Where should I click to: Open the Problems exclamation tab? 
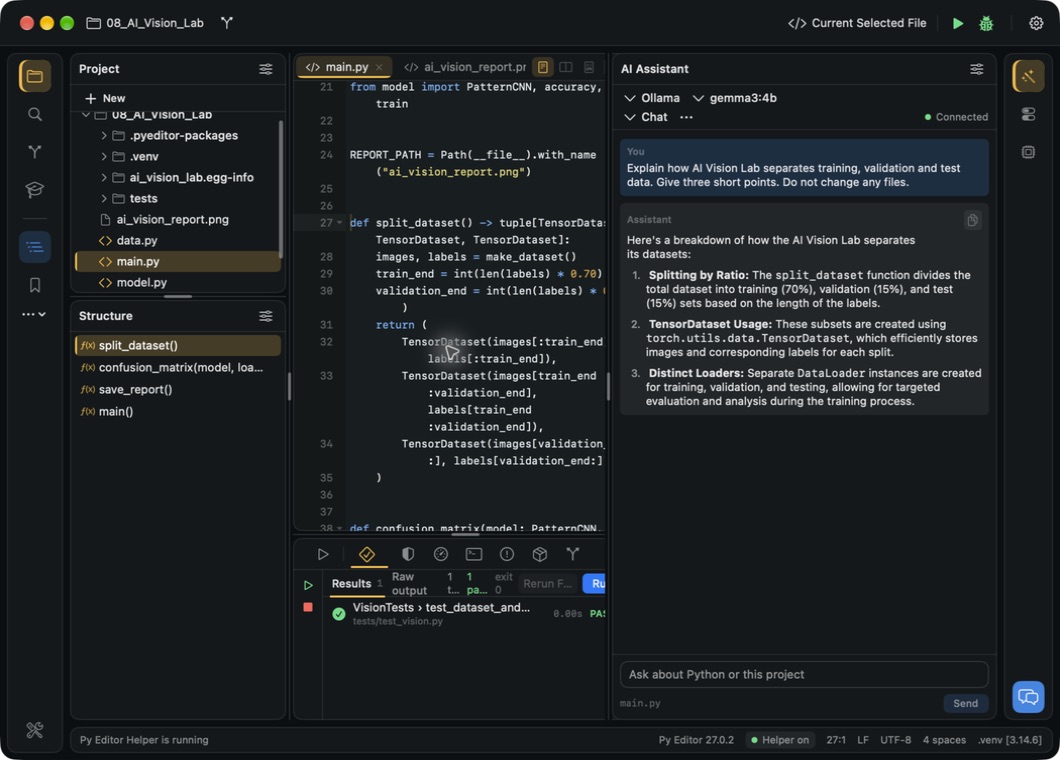pos(506,554)
